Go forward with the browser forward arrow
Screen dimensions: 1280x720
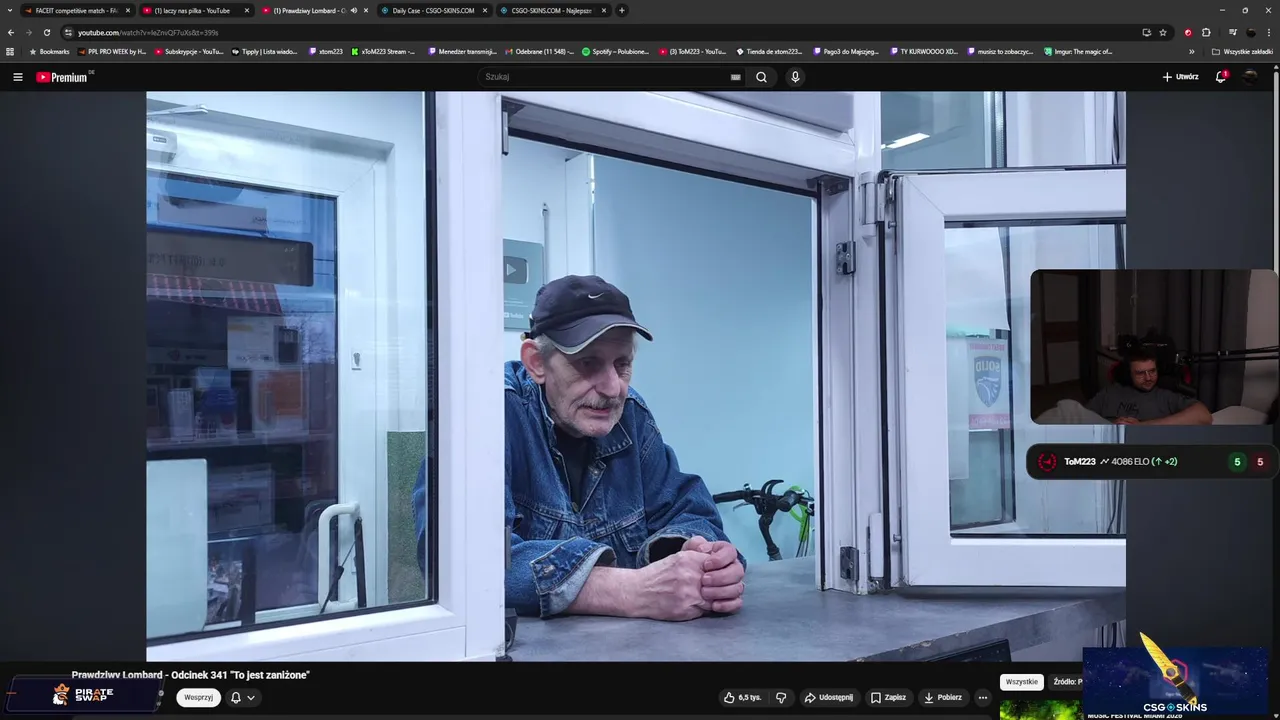28,32
